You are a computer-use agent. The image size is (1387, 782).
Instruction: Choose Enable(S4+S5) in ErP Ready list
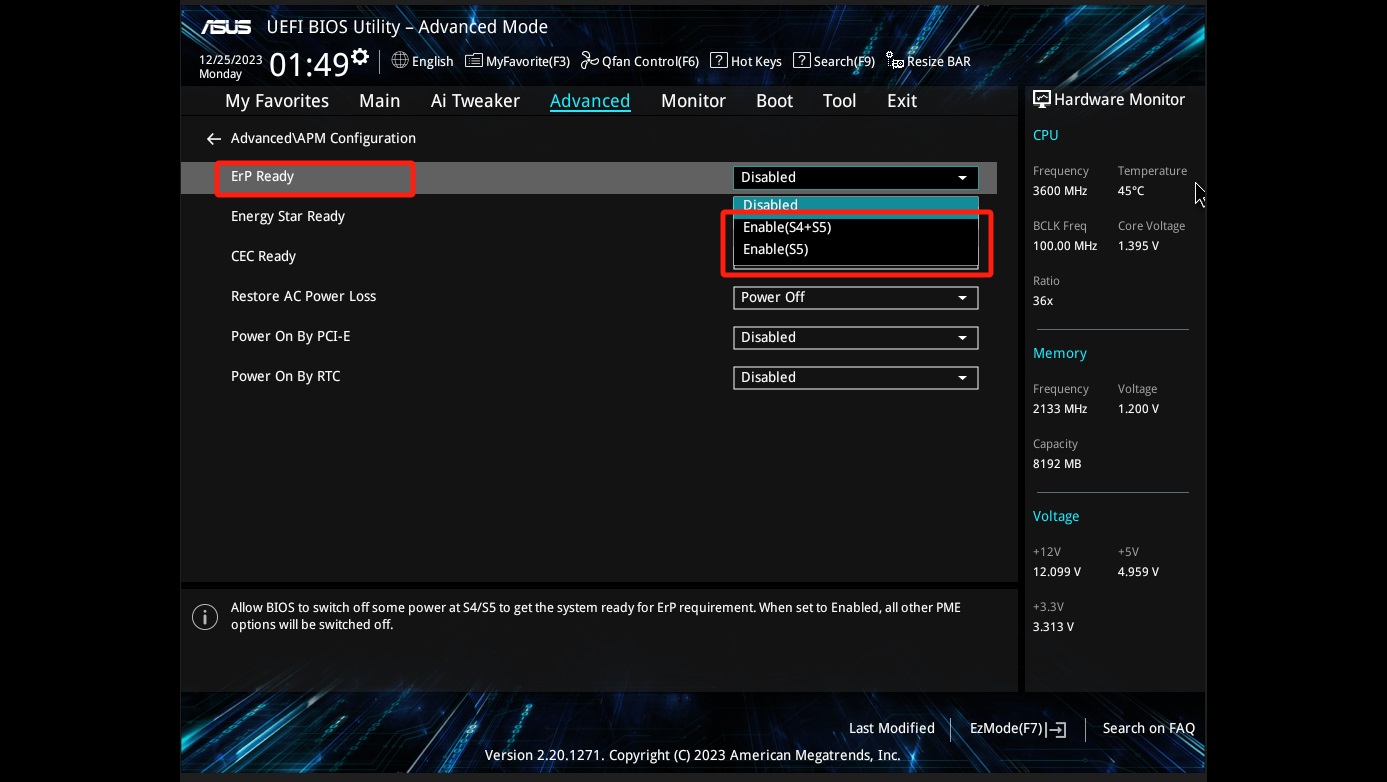pyautogui.click(x=855, y=227)
